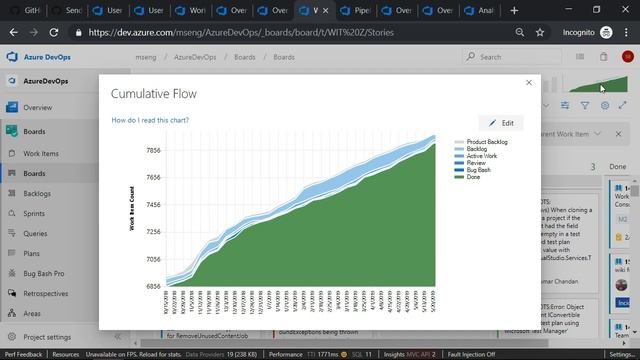Open Settings in bottom bar
Viewport: 640px width, 360px height.
[x=622, y=354]
